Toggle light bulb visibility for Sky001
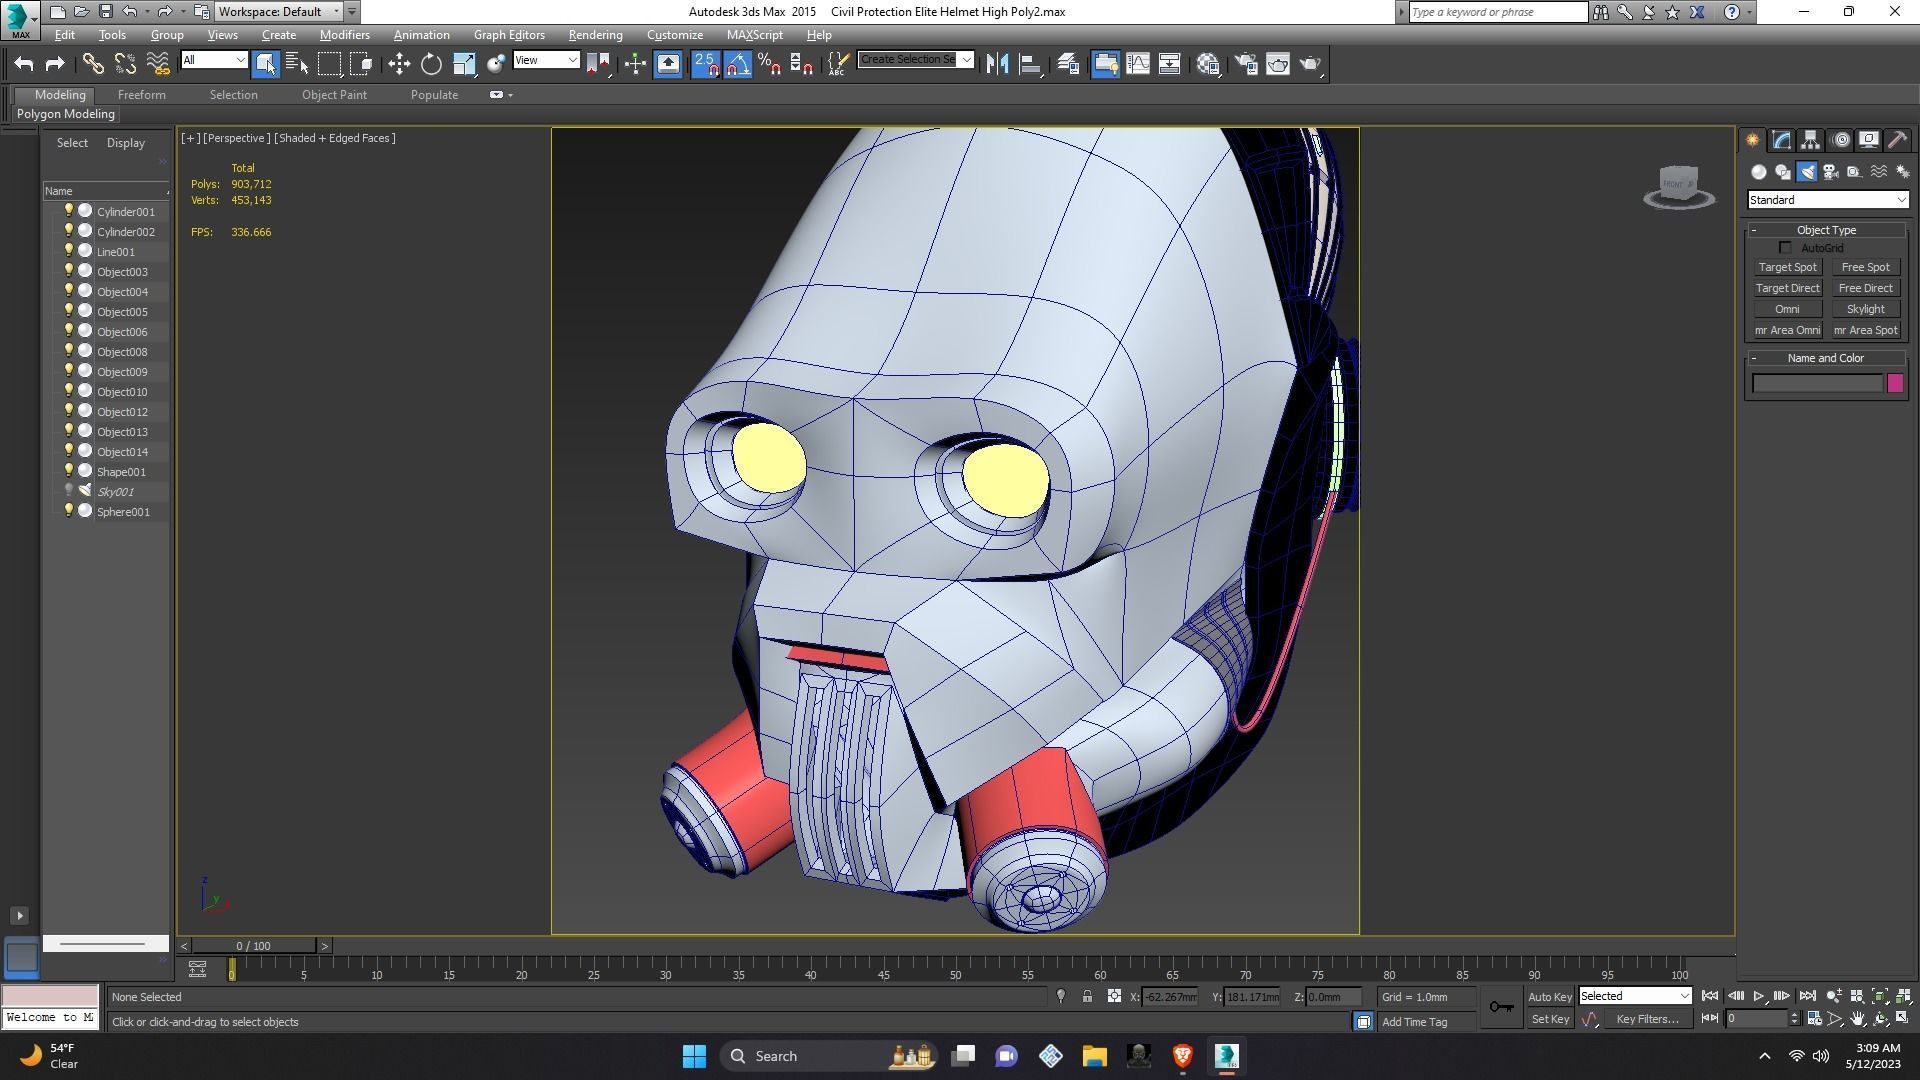1920x1080 pixels. 69,491
